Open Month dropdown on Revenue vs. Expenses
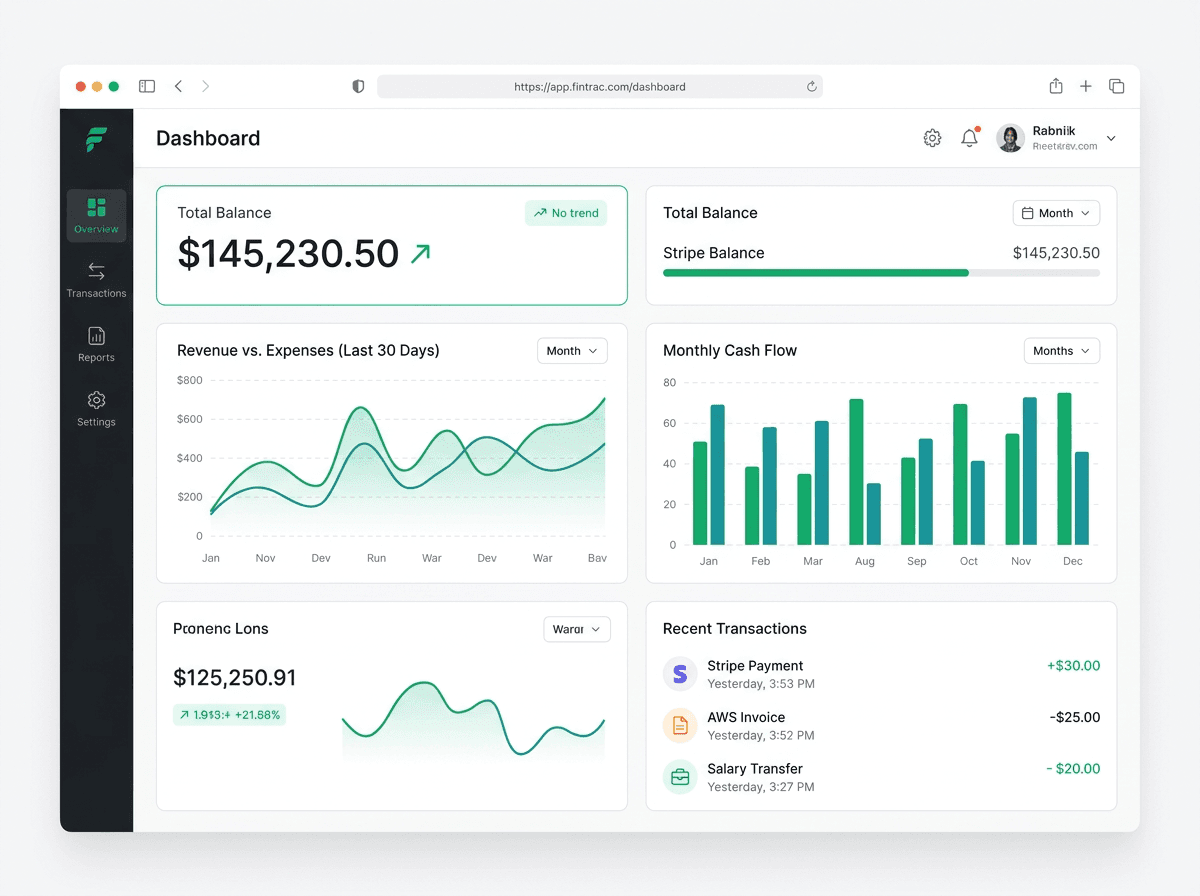This screenshot has height=896, width=1200. coord(572,351)
